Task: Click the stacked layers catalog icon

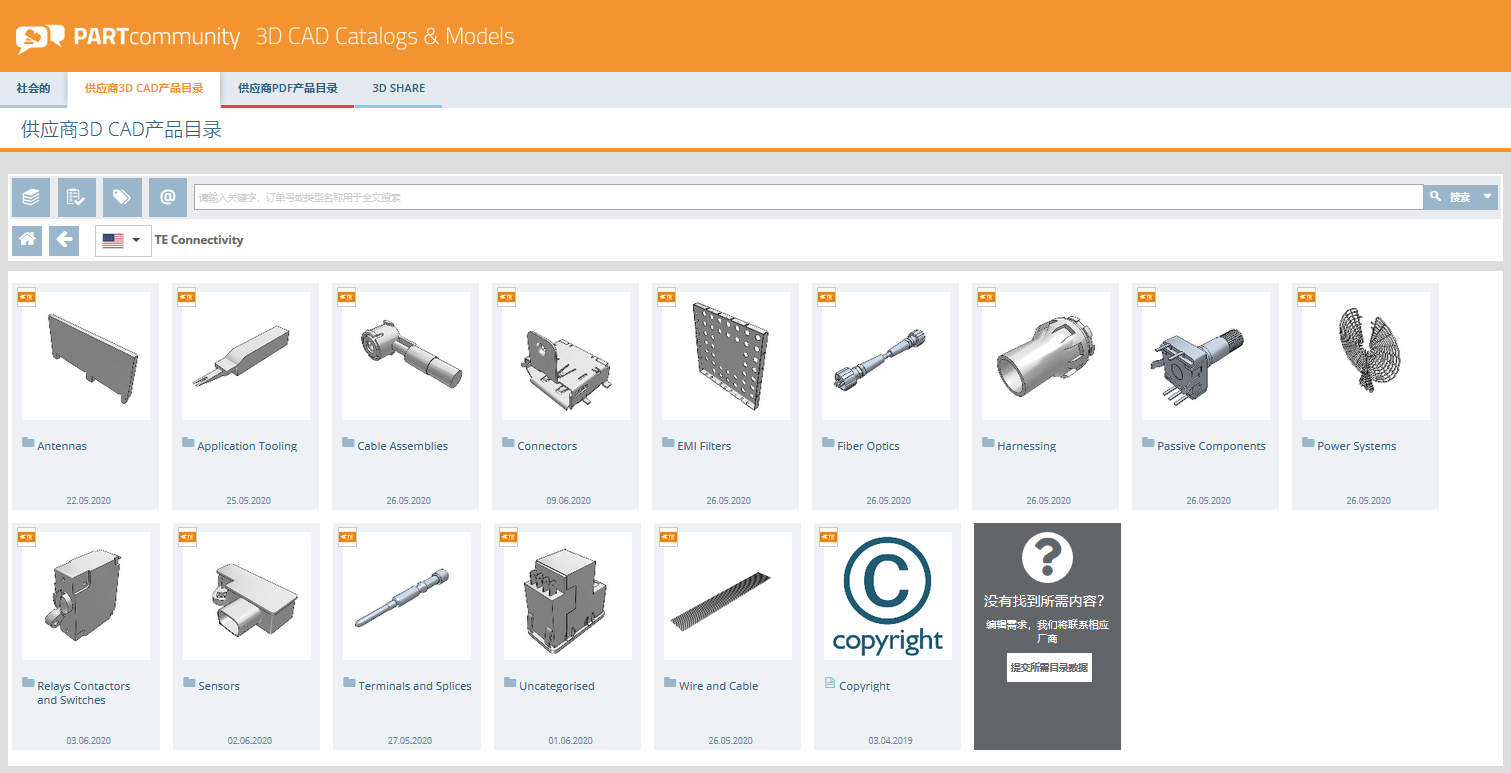Action: coord(31,197)
